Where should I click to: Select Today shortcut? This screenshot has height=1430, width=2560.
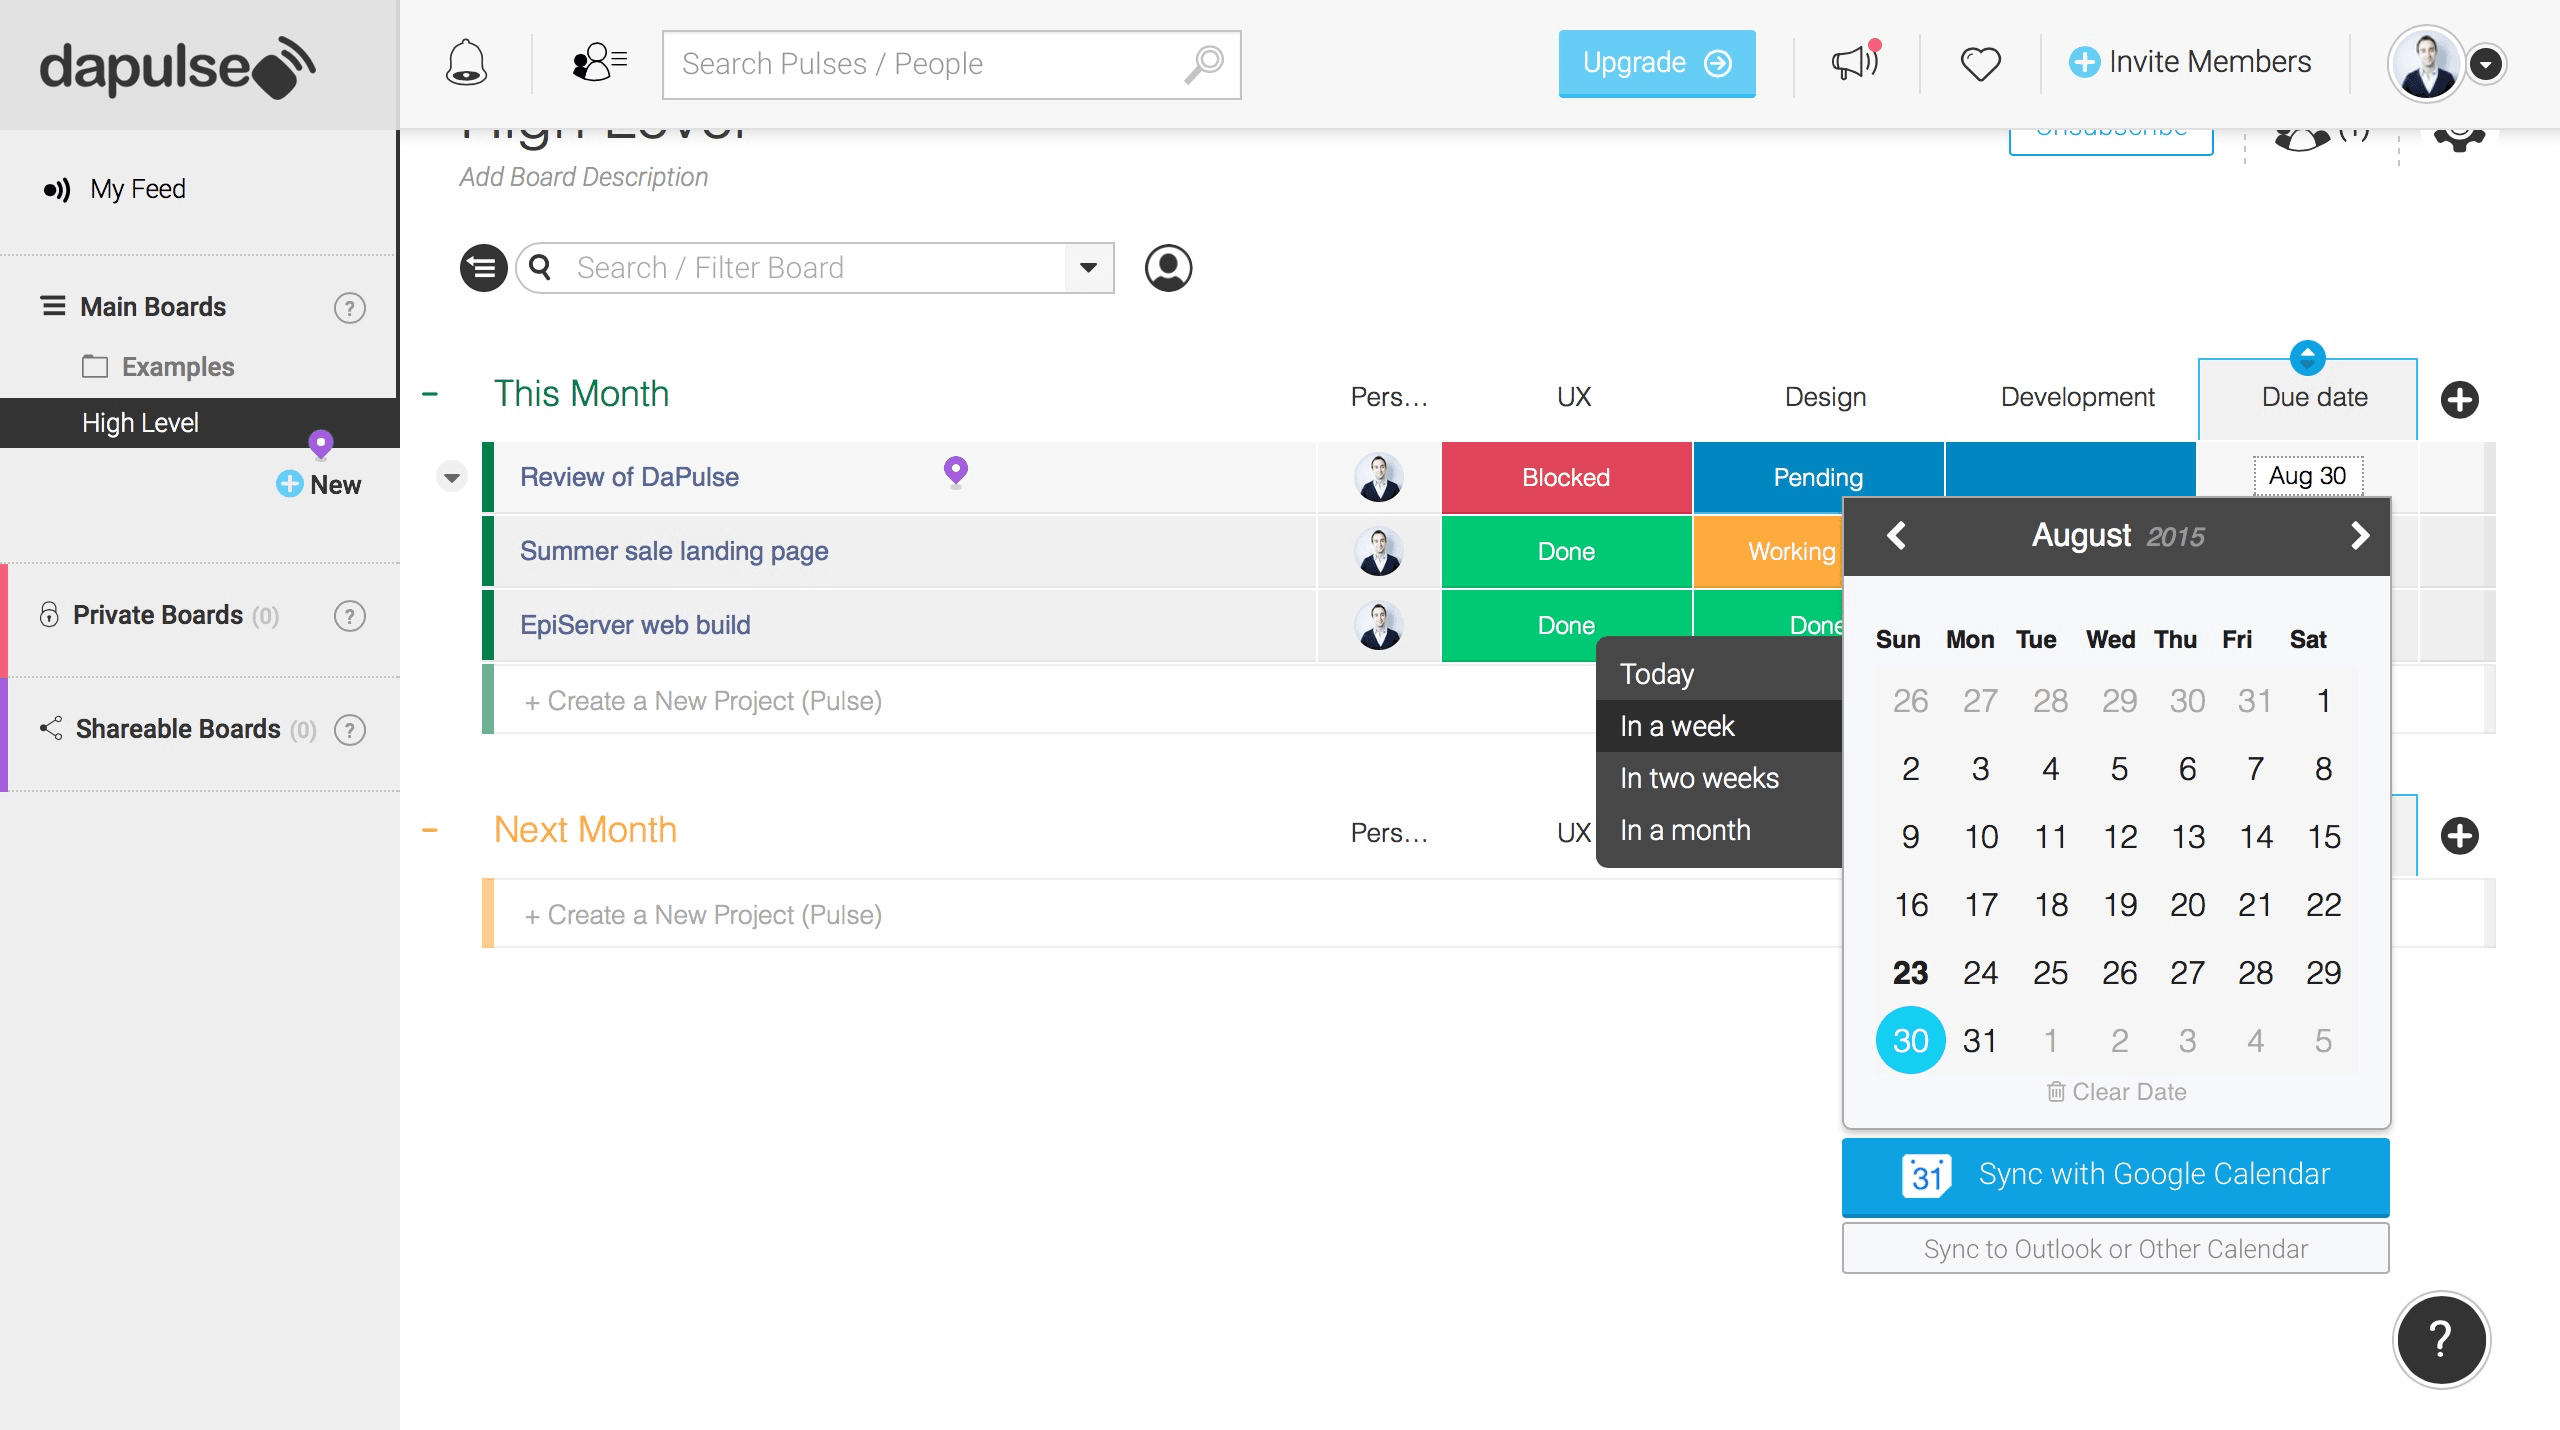pos(1719,674)
